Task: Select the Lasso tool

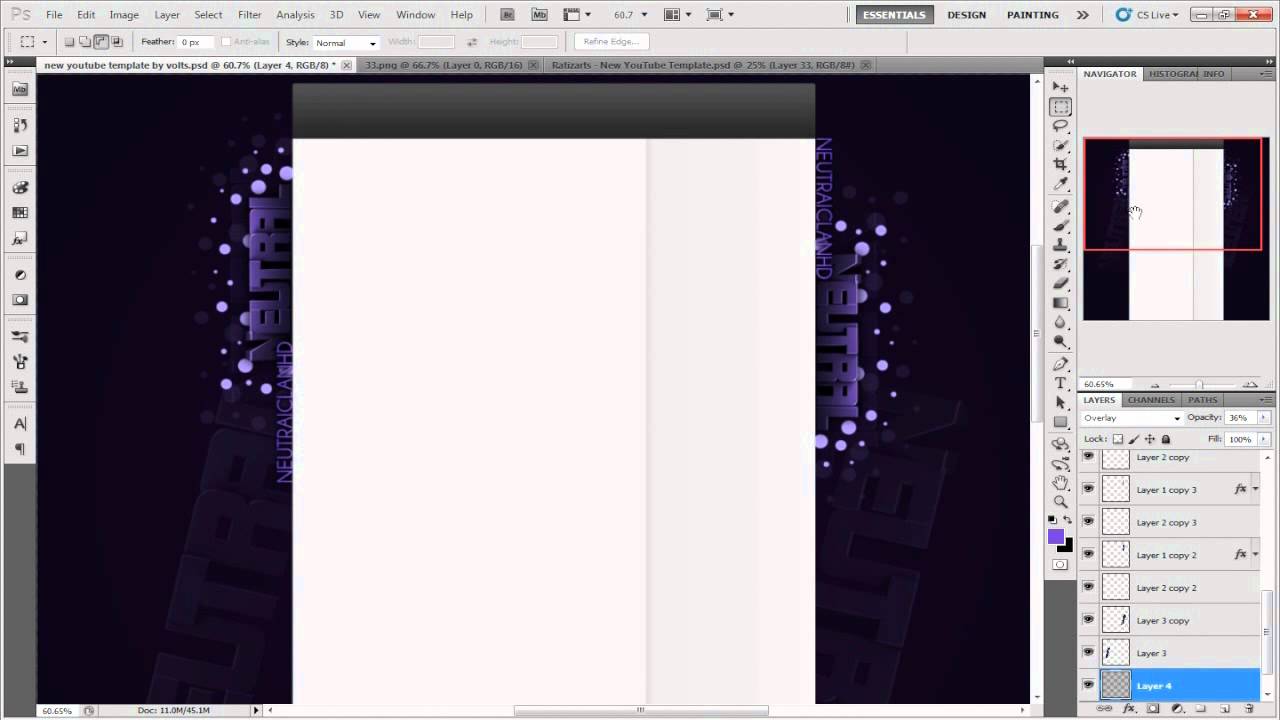Action: [x=1061, y=126]
